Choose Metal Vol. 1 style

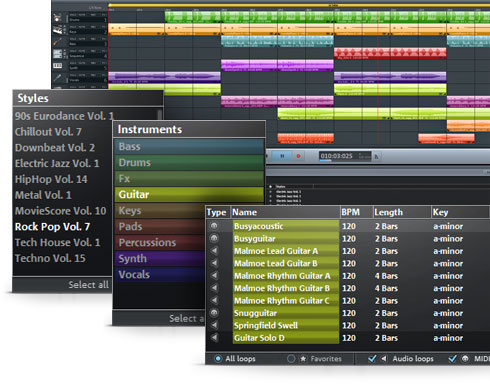43,195
